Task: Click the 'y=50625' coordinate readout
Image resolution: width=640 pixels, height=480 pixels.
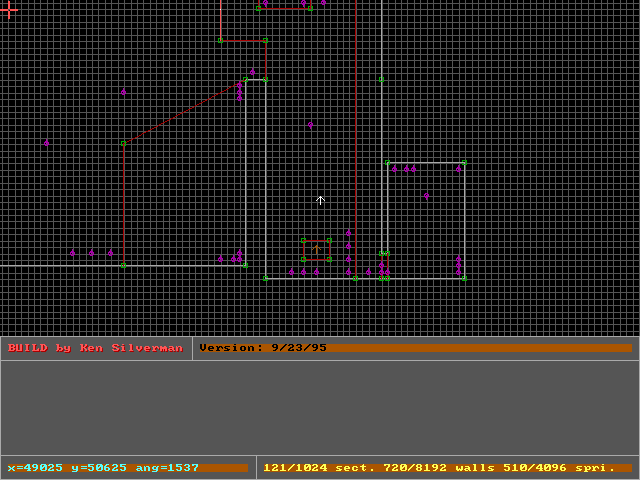Action: (99, 468)
